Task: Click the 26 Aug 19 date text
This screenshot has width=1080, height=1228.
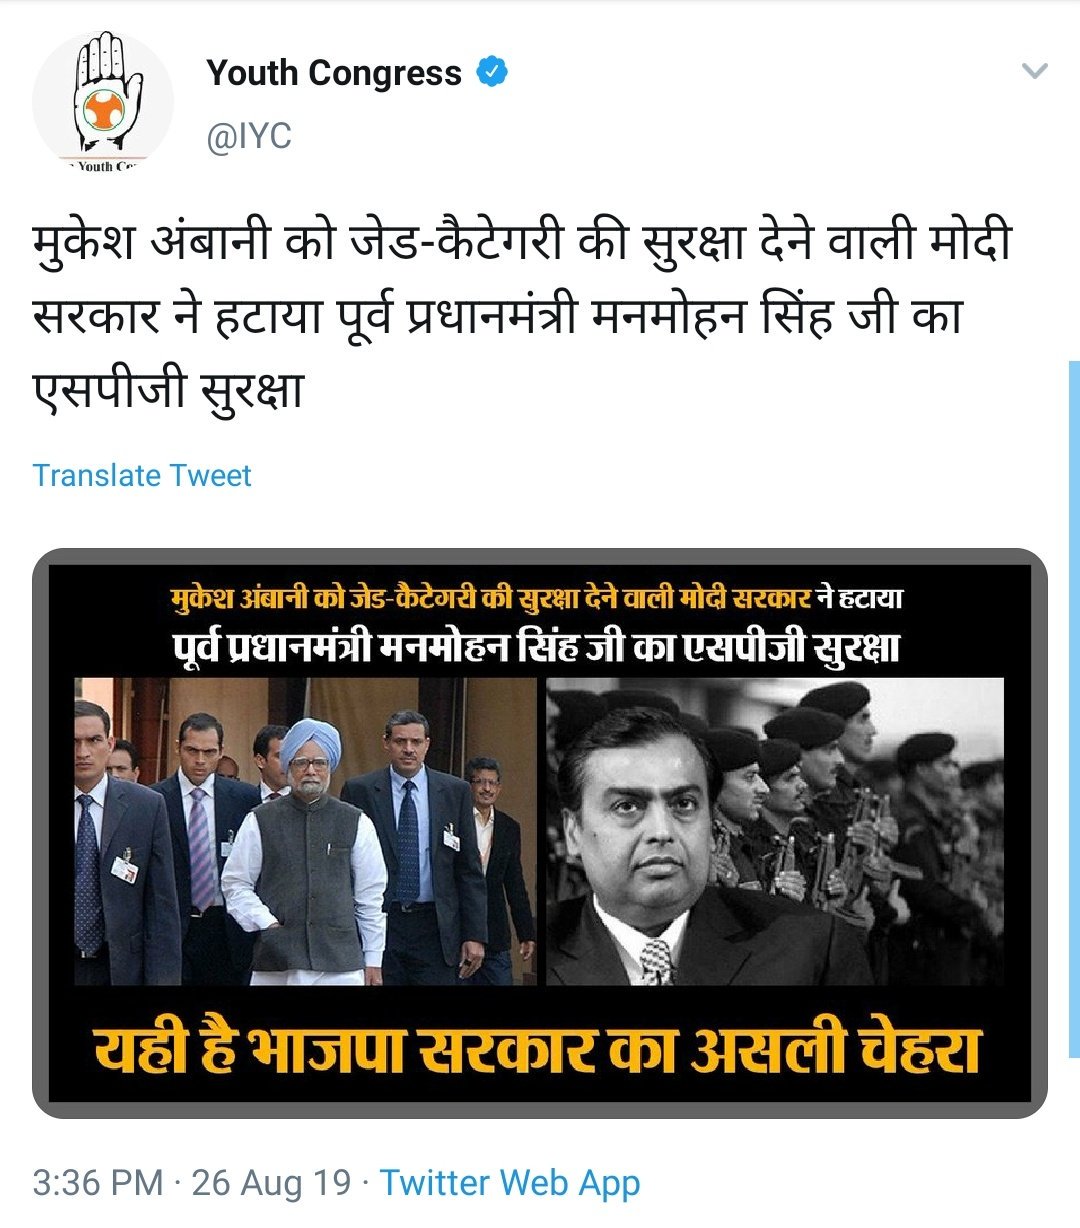Action: click(271, 1183)
